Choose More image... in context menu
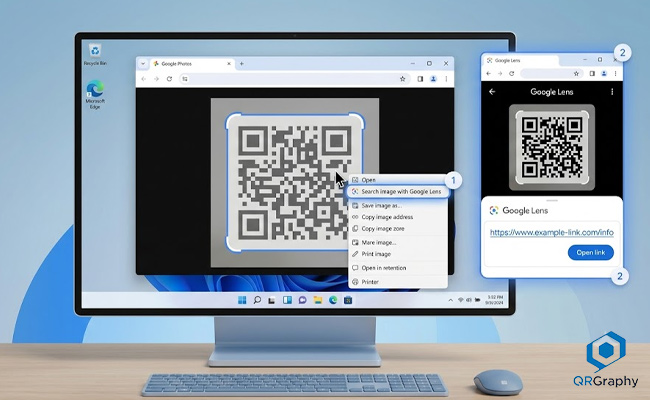The height and width of the screenshot is (400, 650). pyautogui.click(x=398, y=242)
